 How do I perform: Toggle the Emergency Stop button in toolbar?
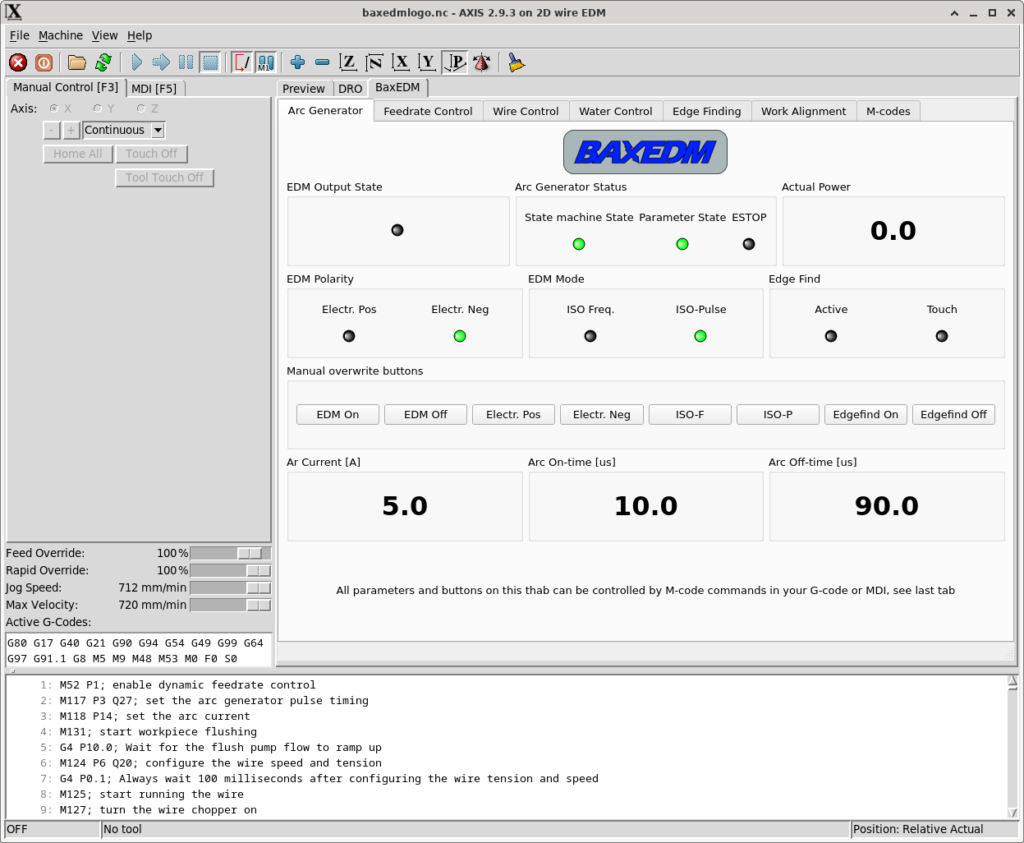18,63
